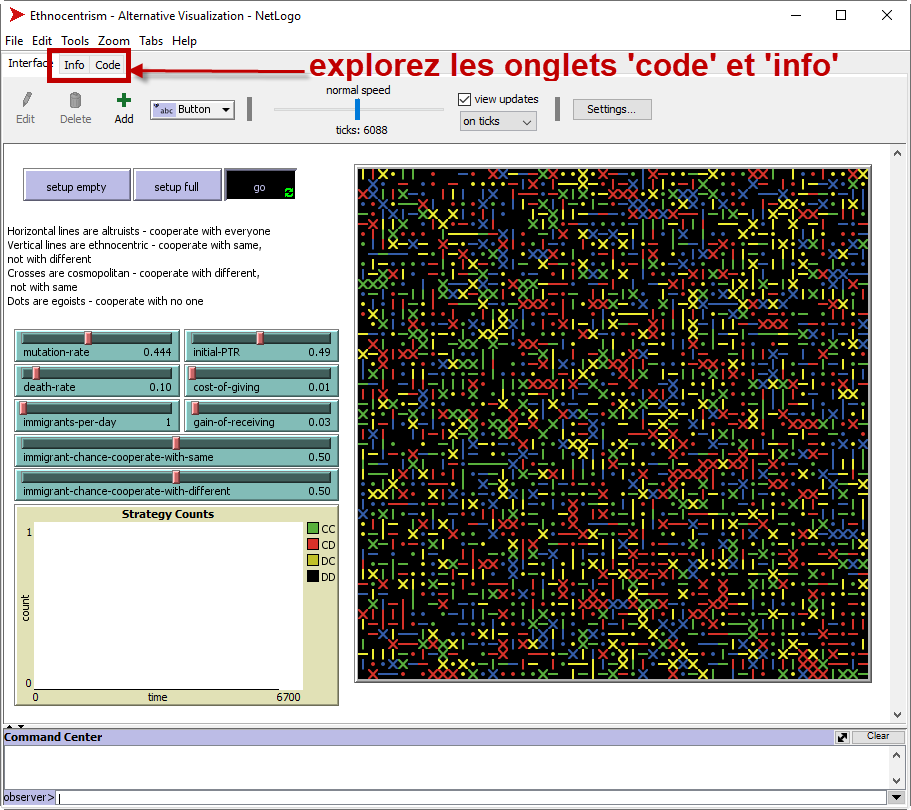Viewport: 911px width, 810px height.
Task: Pop out the Command Center with arrow icon
Action: pyautogui.click(x=842, y=737)
